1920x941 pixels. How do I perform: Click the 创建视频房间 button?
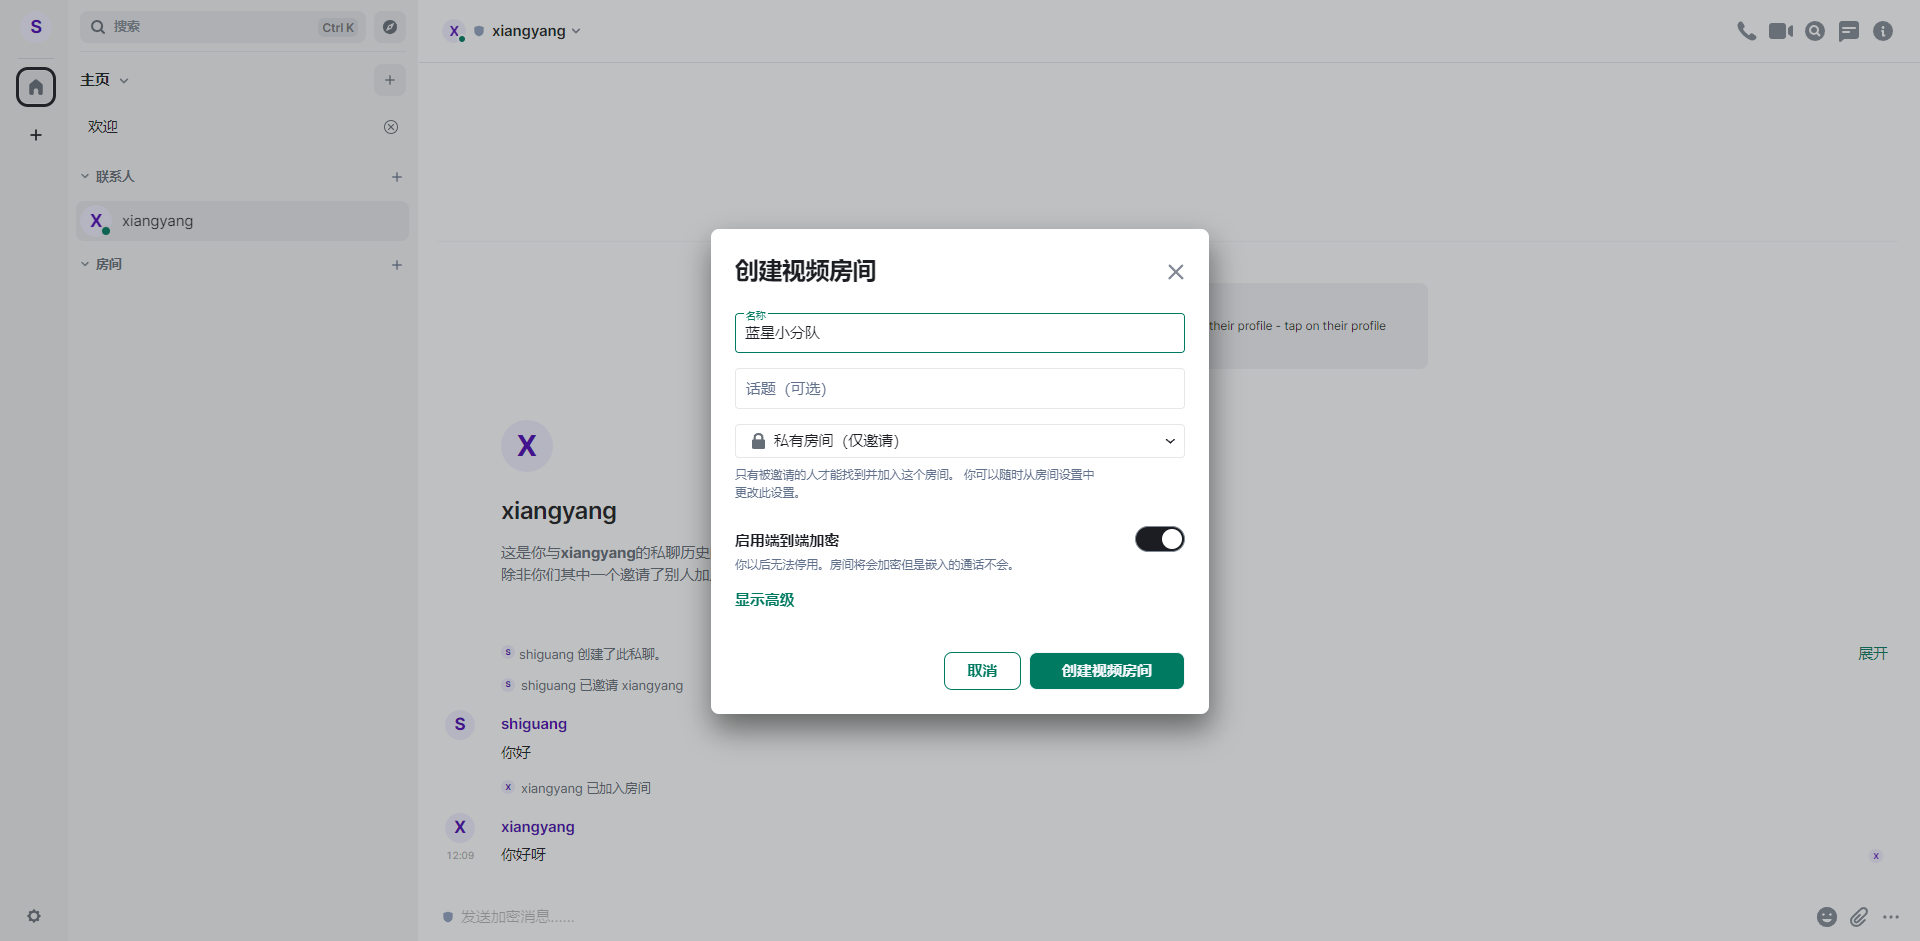(x=1107, y=671)
